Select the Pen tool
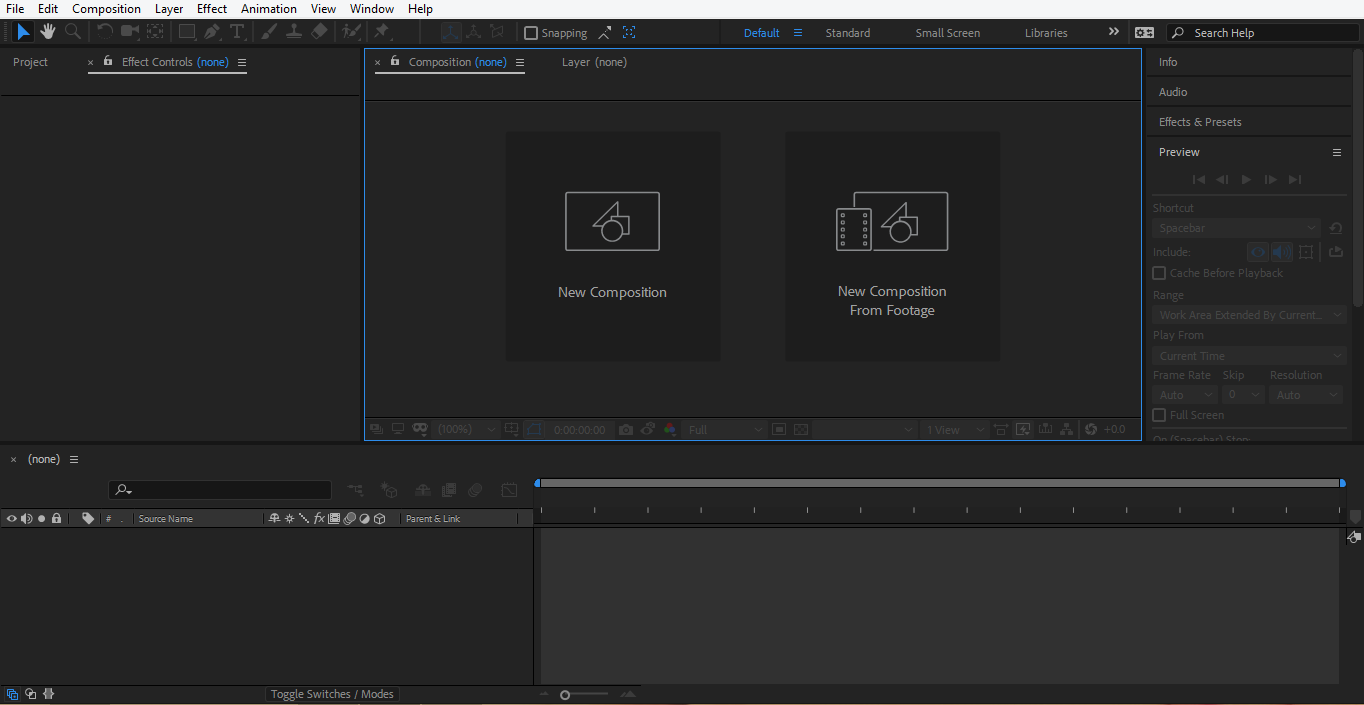 coord(212,32)
